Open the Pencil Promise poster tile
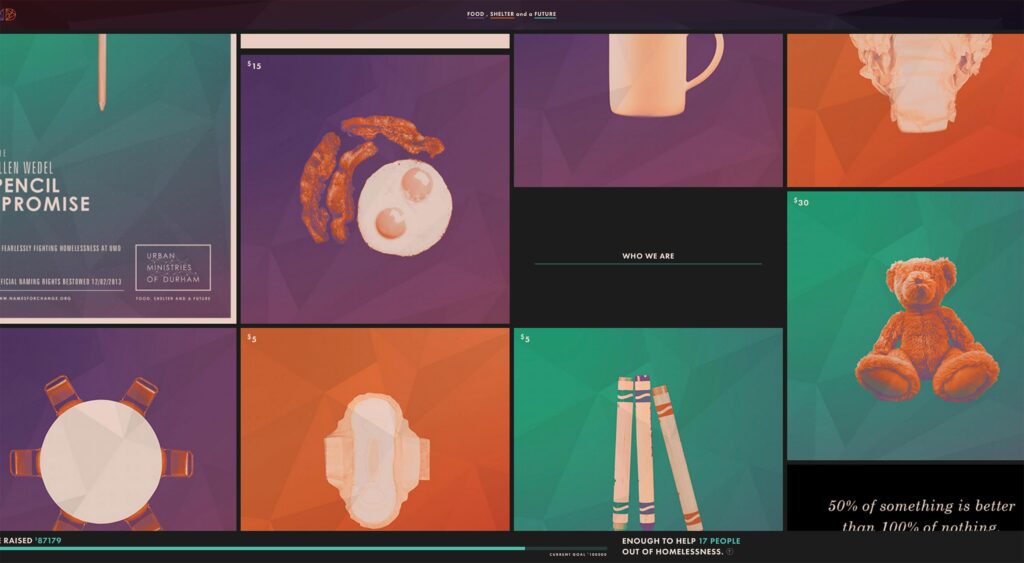 coord(118,178)
